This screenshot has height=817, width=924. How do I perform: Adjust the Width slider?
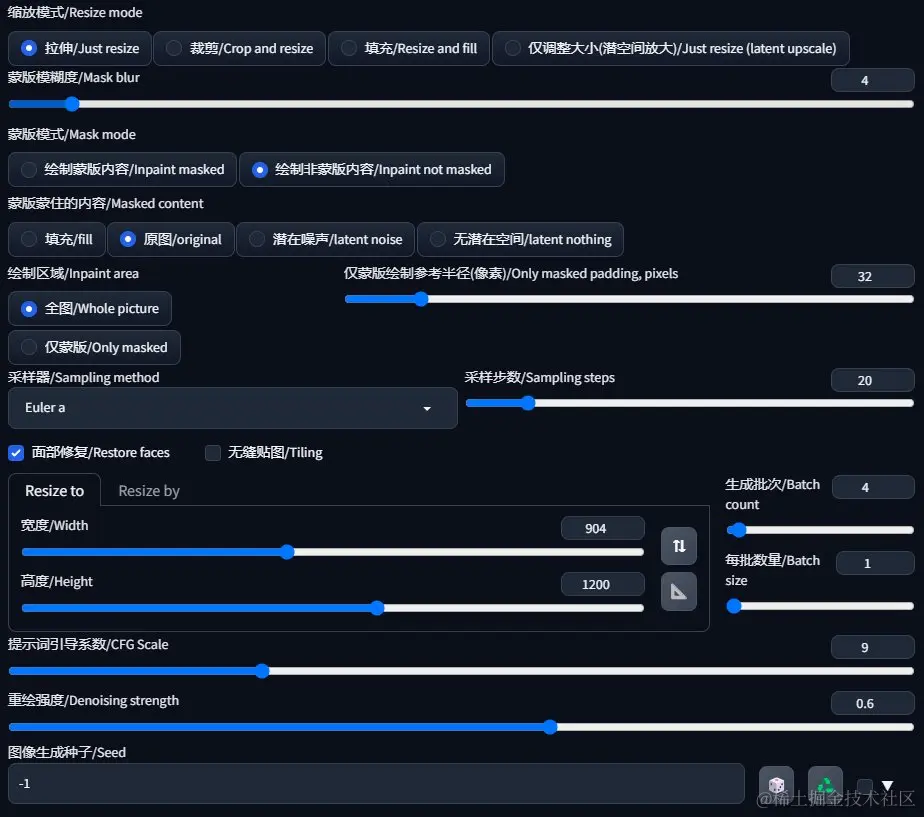333,552
